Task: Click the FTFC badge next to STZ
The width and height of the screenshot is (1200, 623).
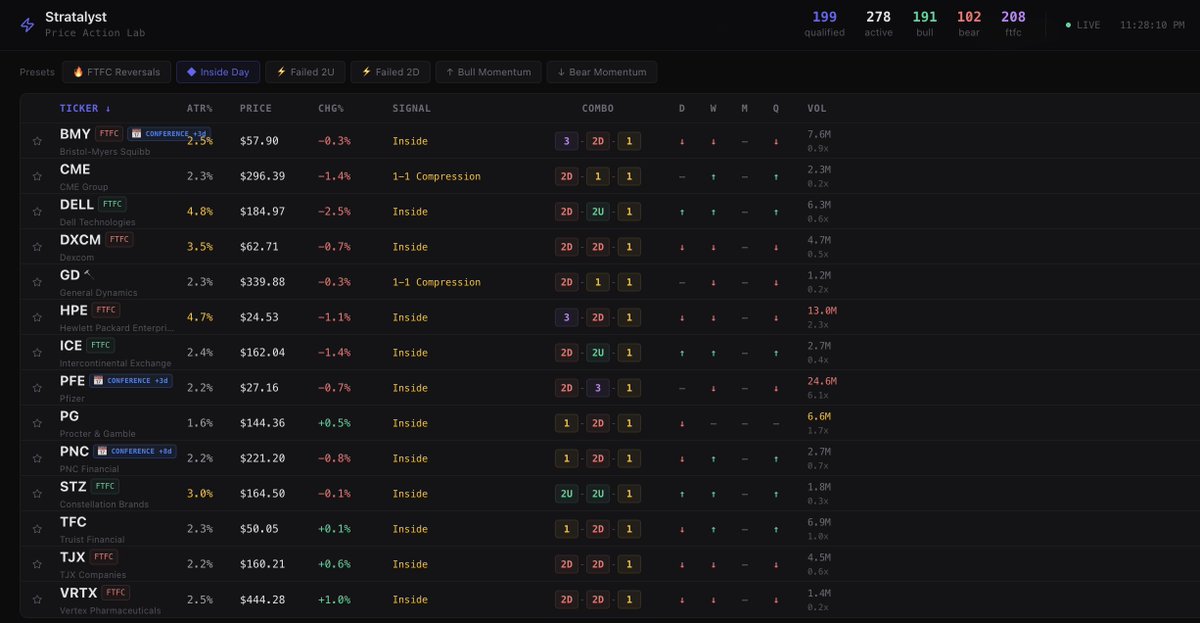Action: (x=105, y=486)
